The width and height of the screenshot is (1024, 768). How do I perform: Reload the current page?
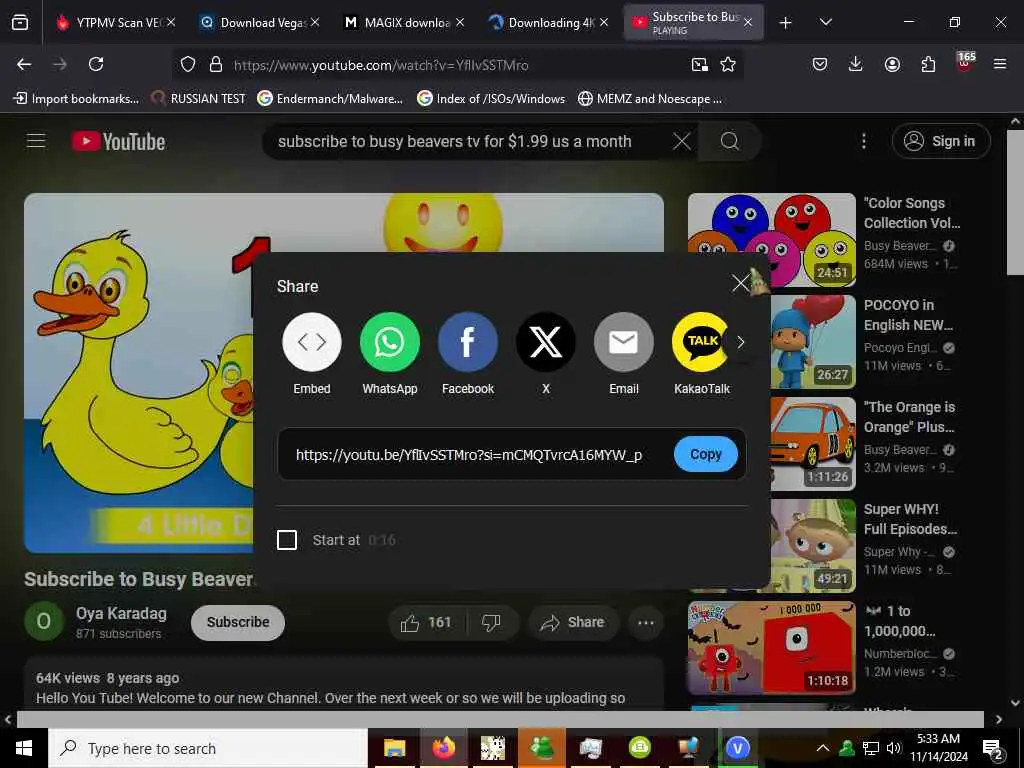(96, 64)
